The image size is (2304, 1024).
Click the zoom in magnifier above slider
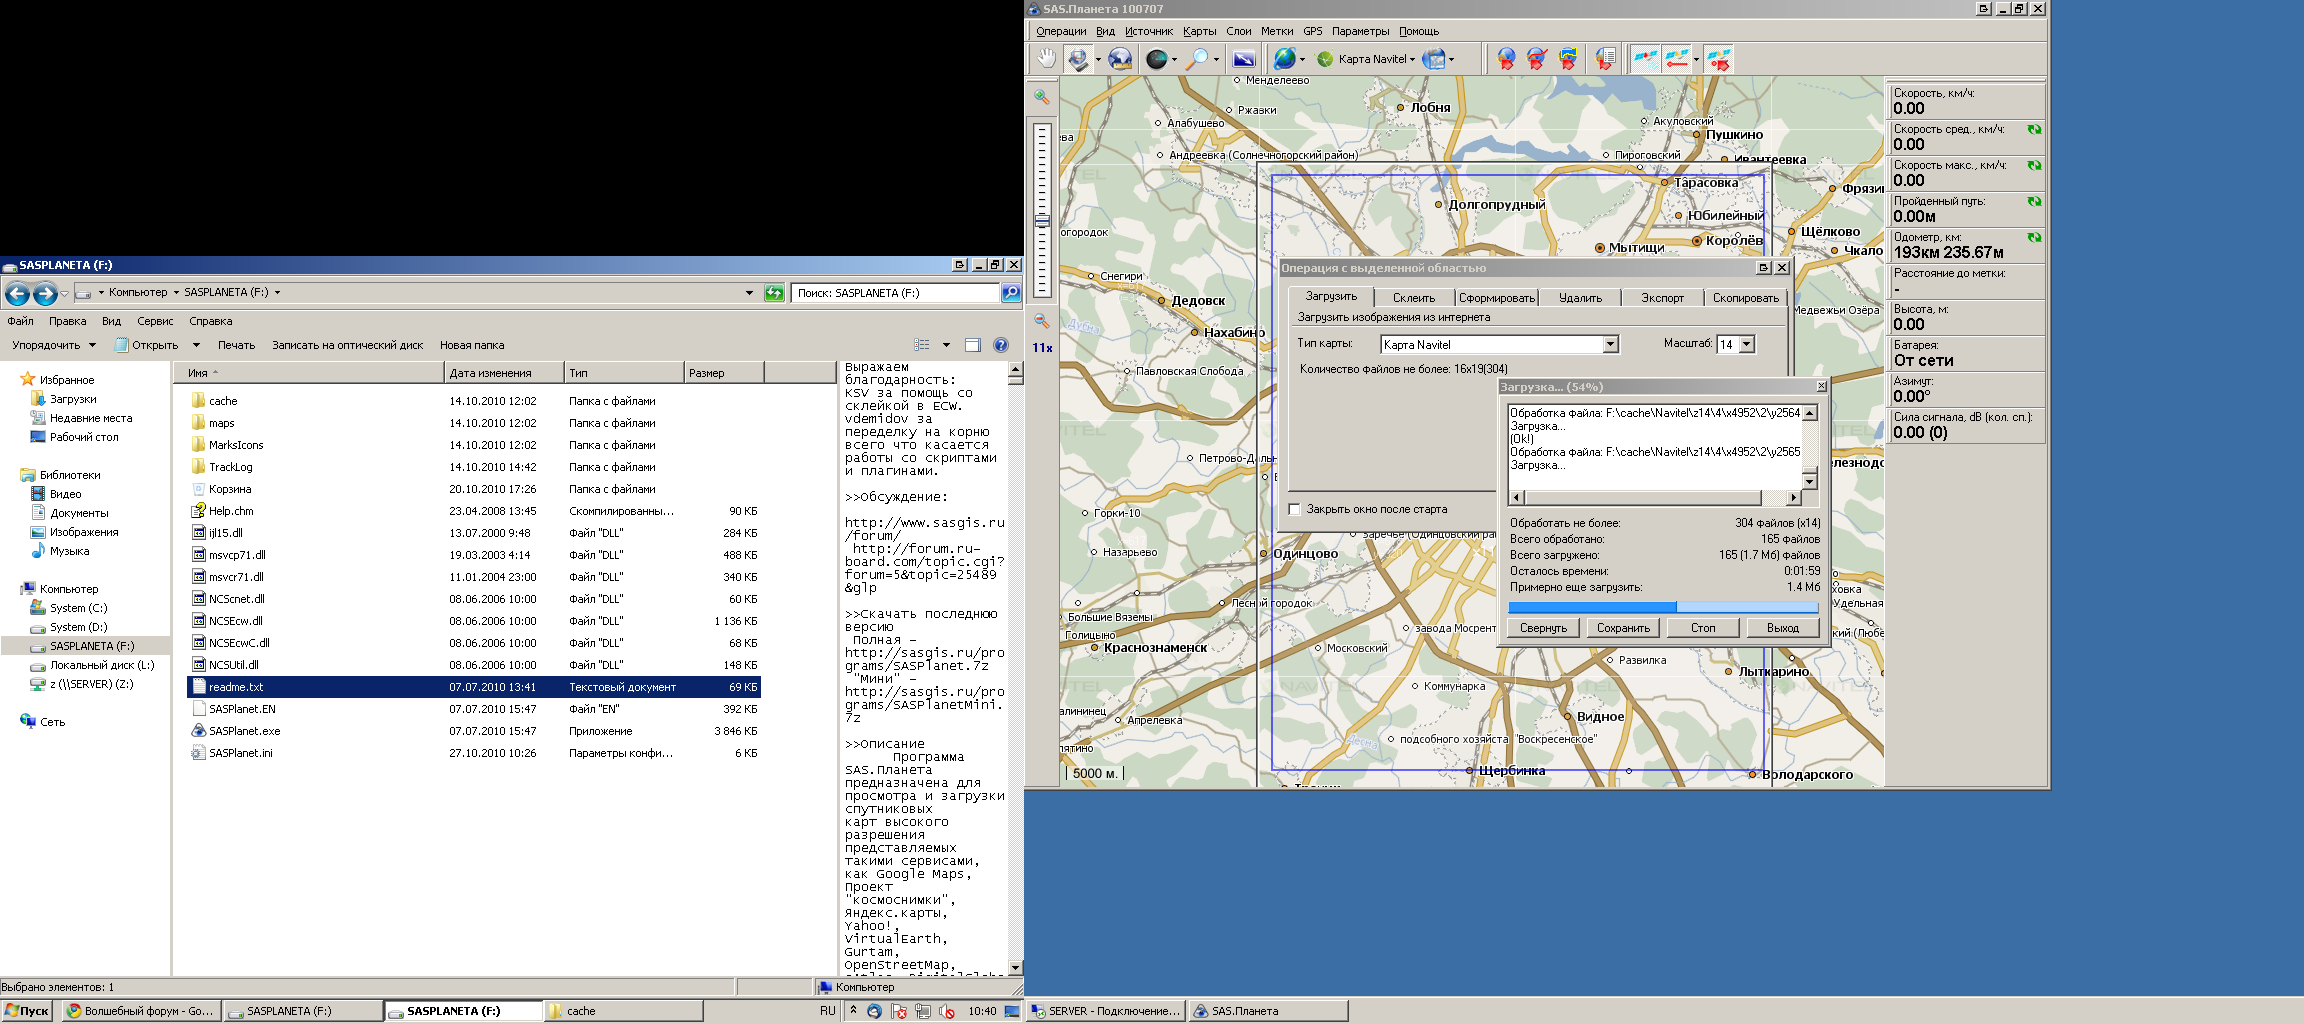click(1041, 97)
